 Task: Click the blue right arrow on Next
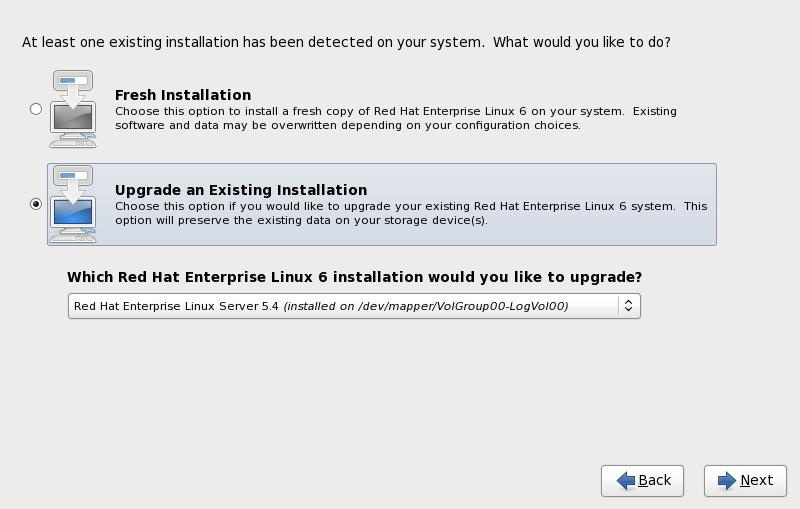[x=727, y=481]
